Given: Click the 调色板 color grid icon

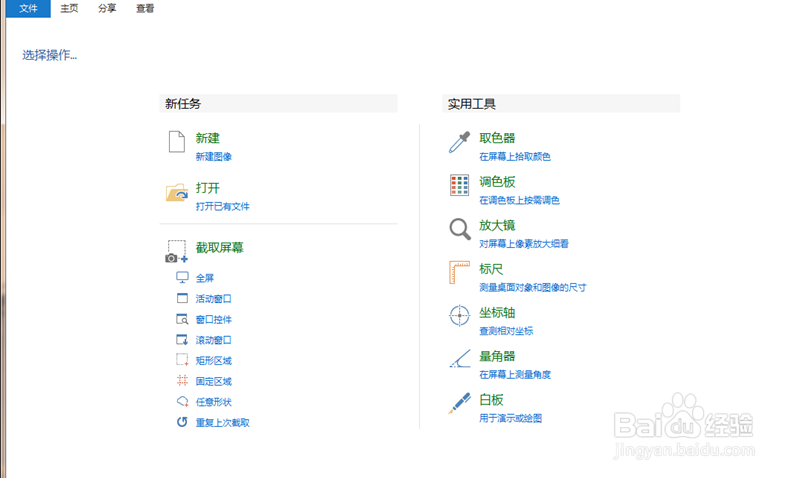Looking at the screenshot, I should [459, 185].
